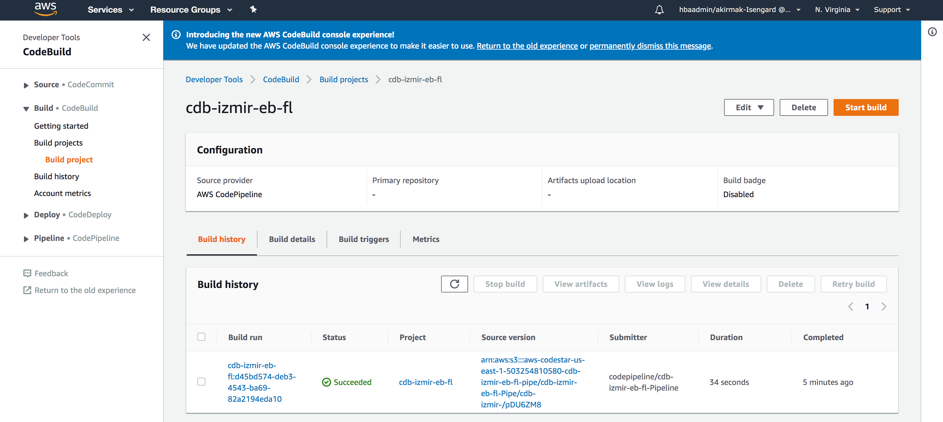Click the '5 minutes ago' completed cell

pyautogui.click(x=828, y=382)
